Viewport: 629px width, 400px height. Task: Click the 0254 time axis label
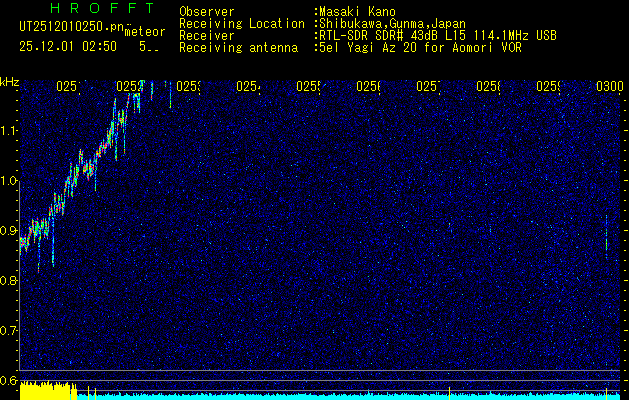point(248,86)
